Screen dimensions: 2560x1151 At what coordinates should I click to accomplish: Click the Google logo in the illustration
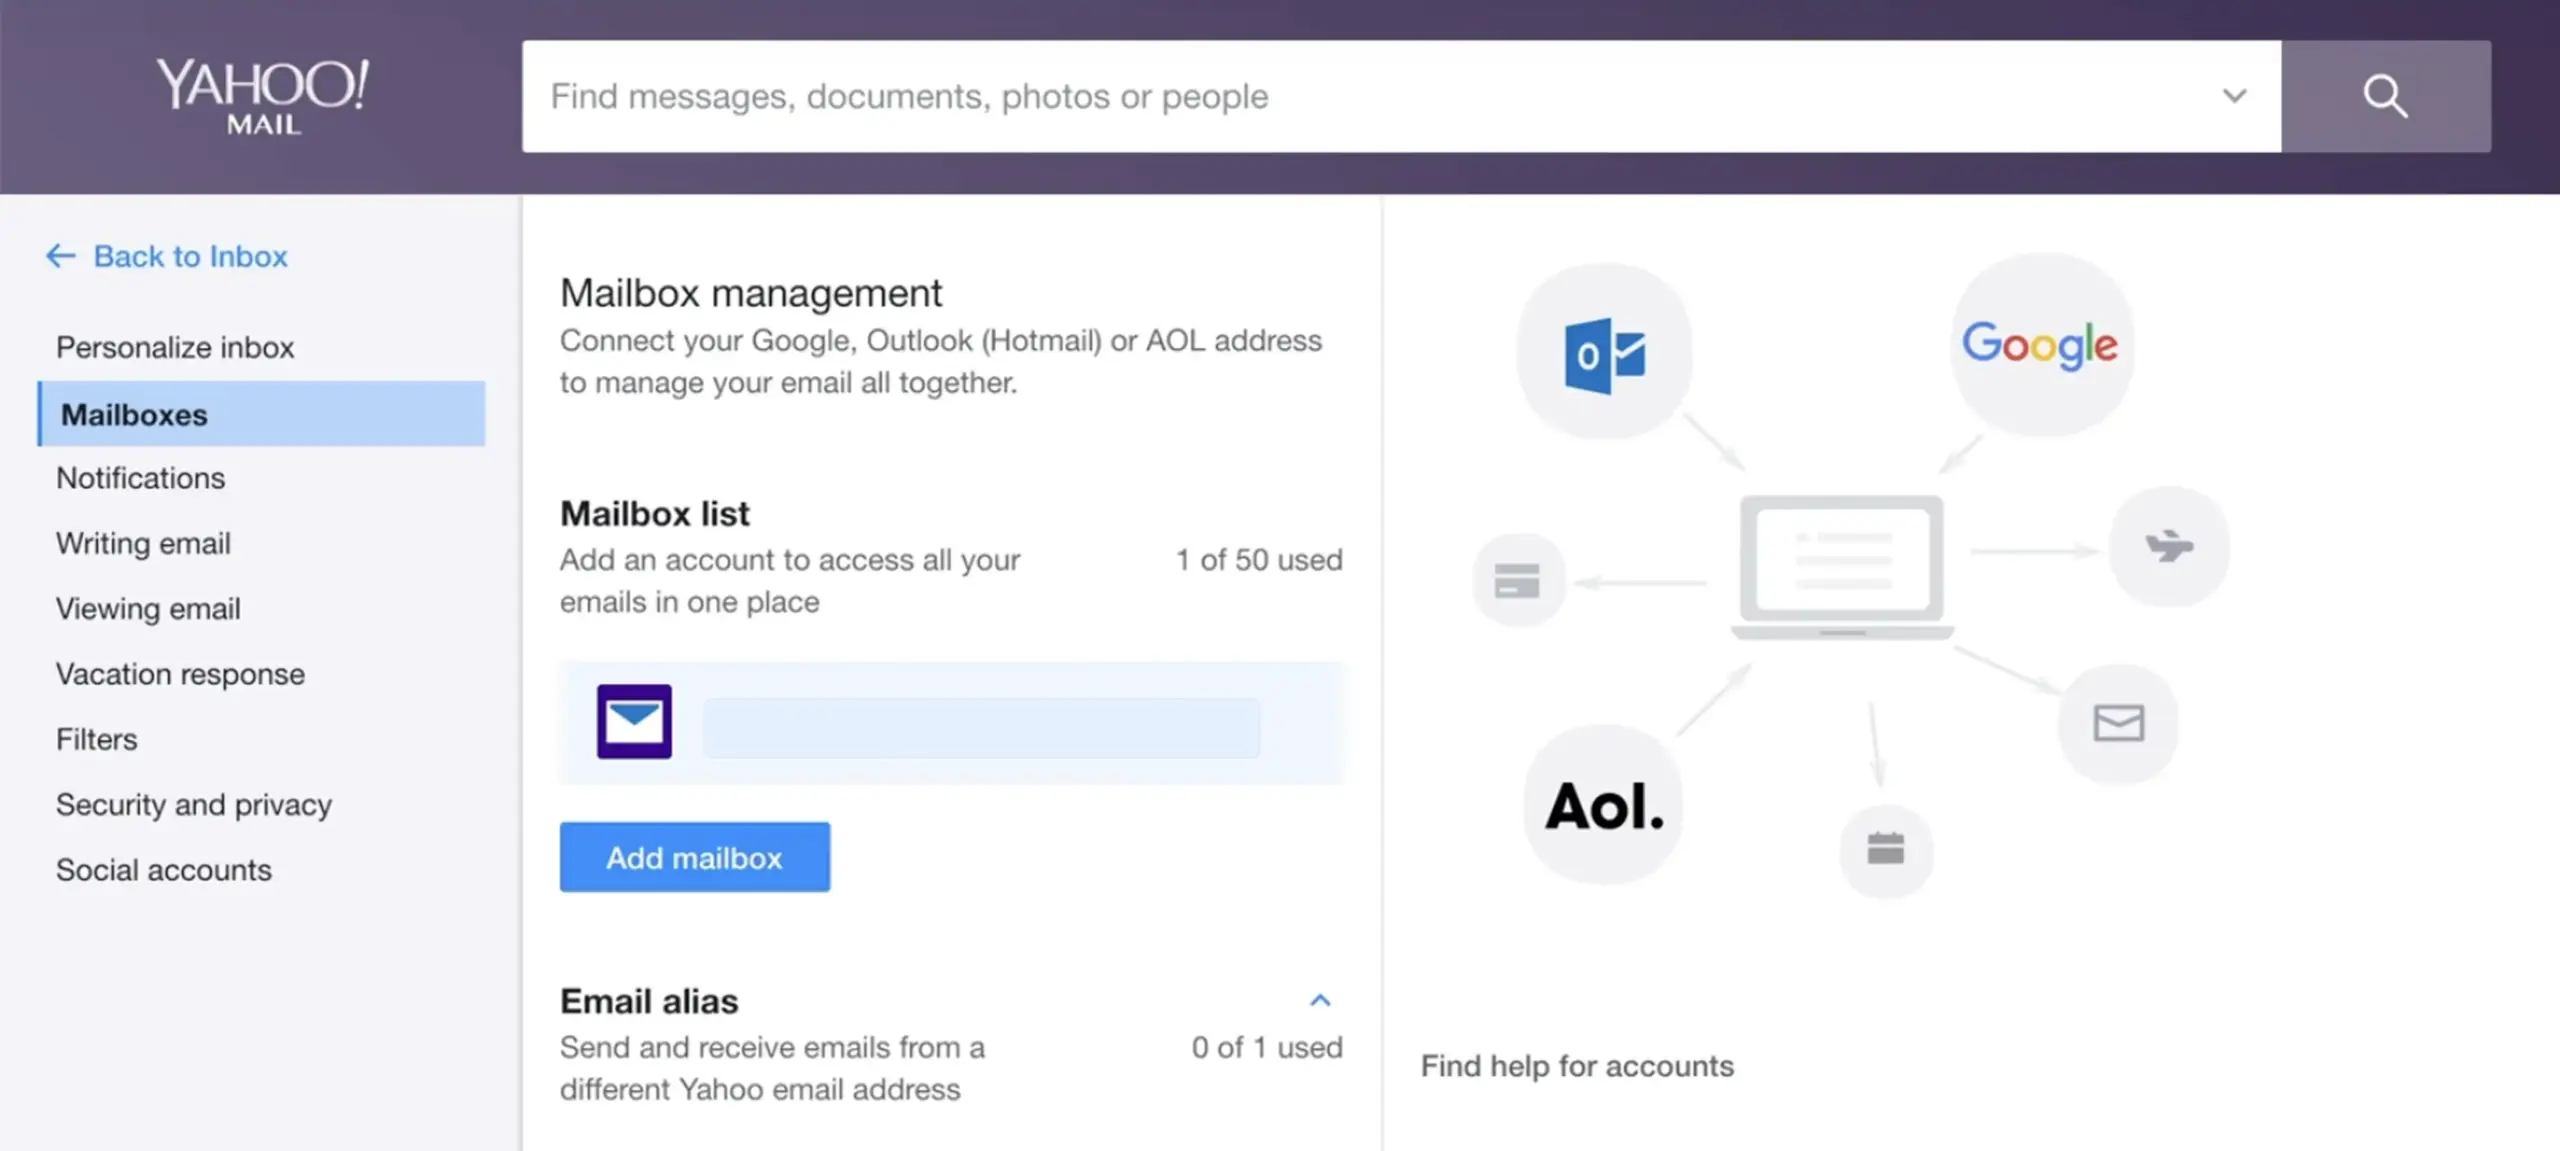(x=2040, y=345)
